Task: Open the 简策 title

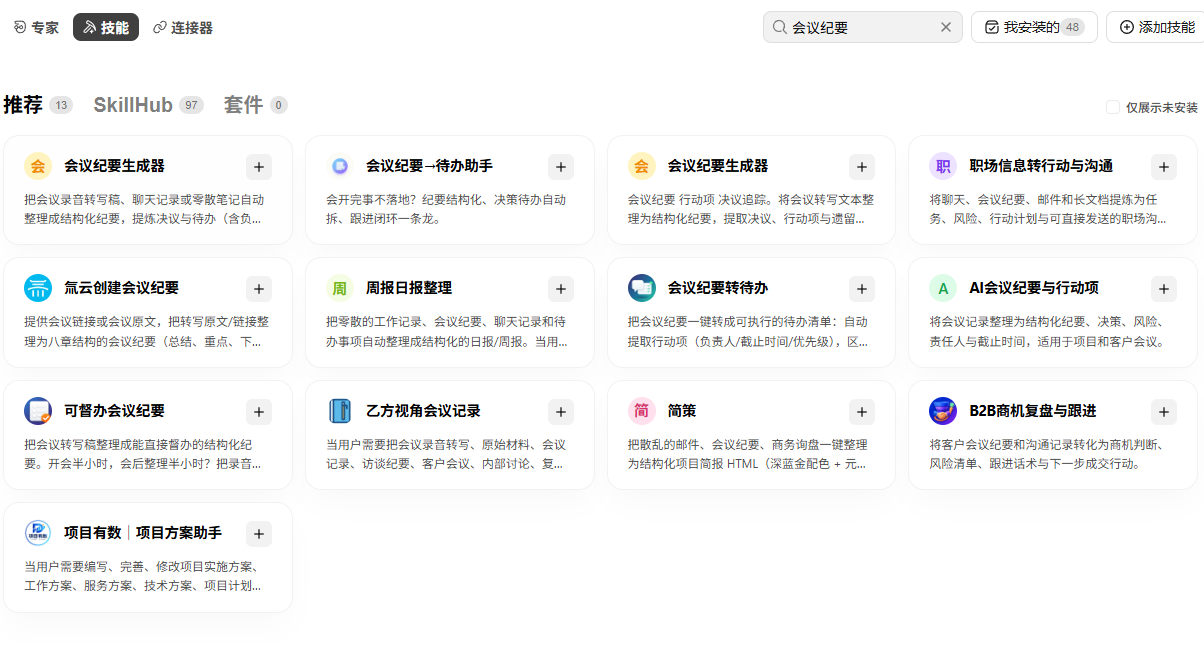Action: click(x=682, y=411)
